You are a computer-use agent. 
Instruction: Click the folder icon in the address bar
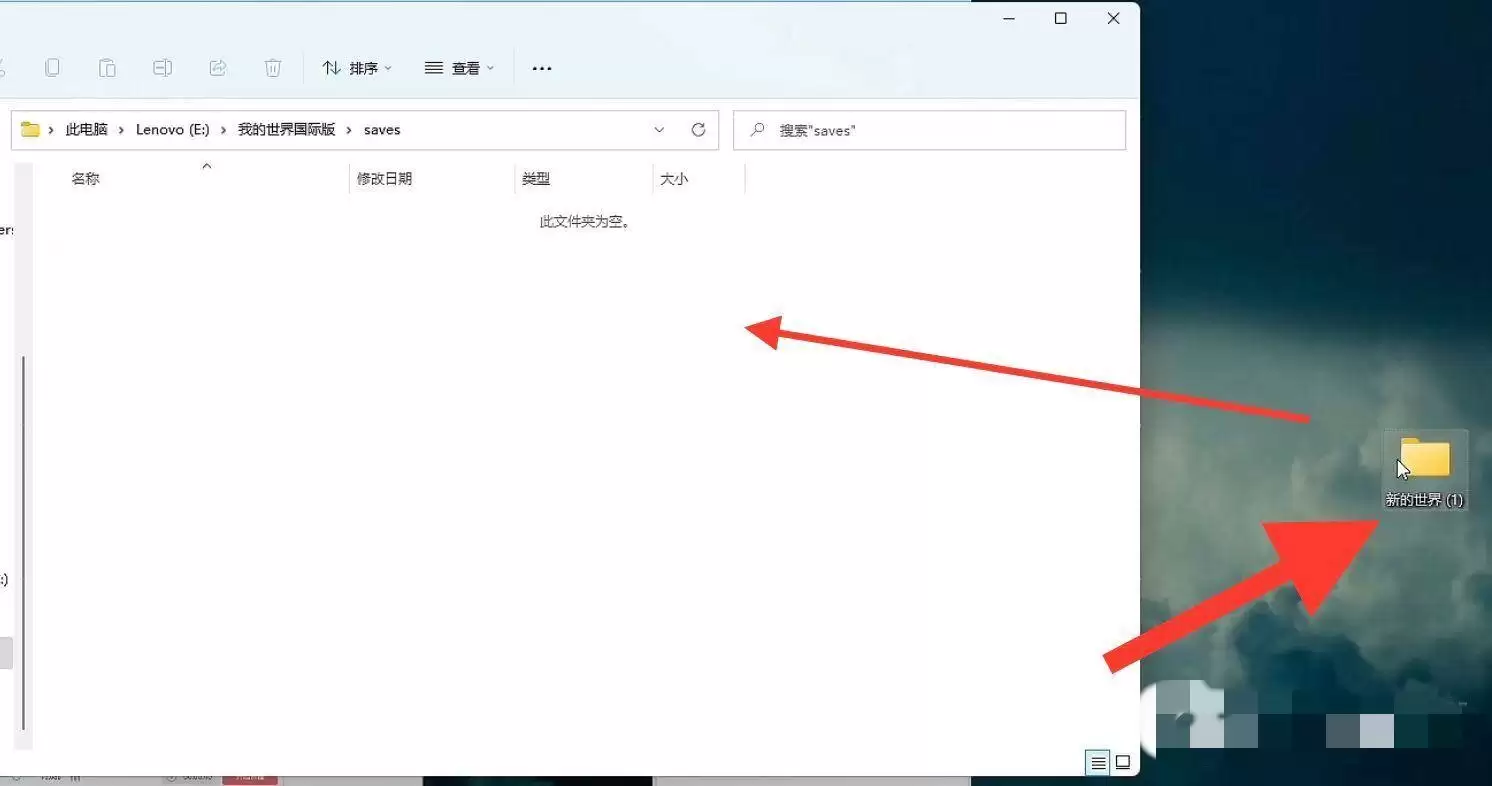point(30,129)
